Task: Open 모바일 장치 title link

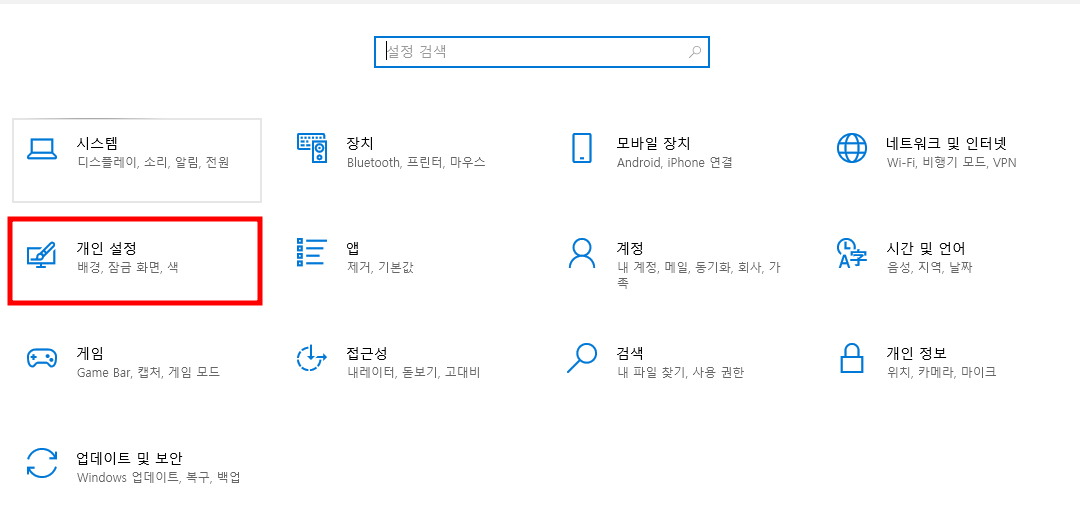Action: pos(653,143)
